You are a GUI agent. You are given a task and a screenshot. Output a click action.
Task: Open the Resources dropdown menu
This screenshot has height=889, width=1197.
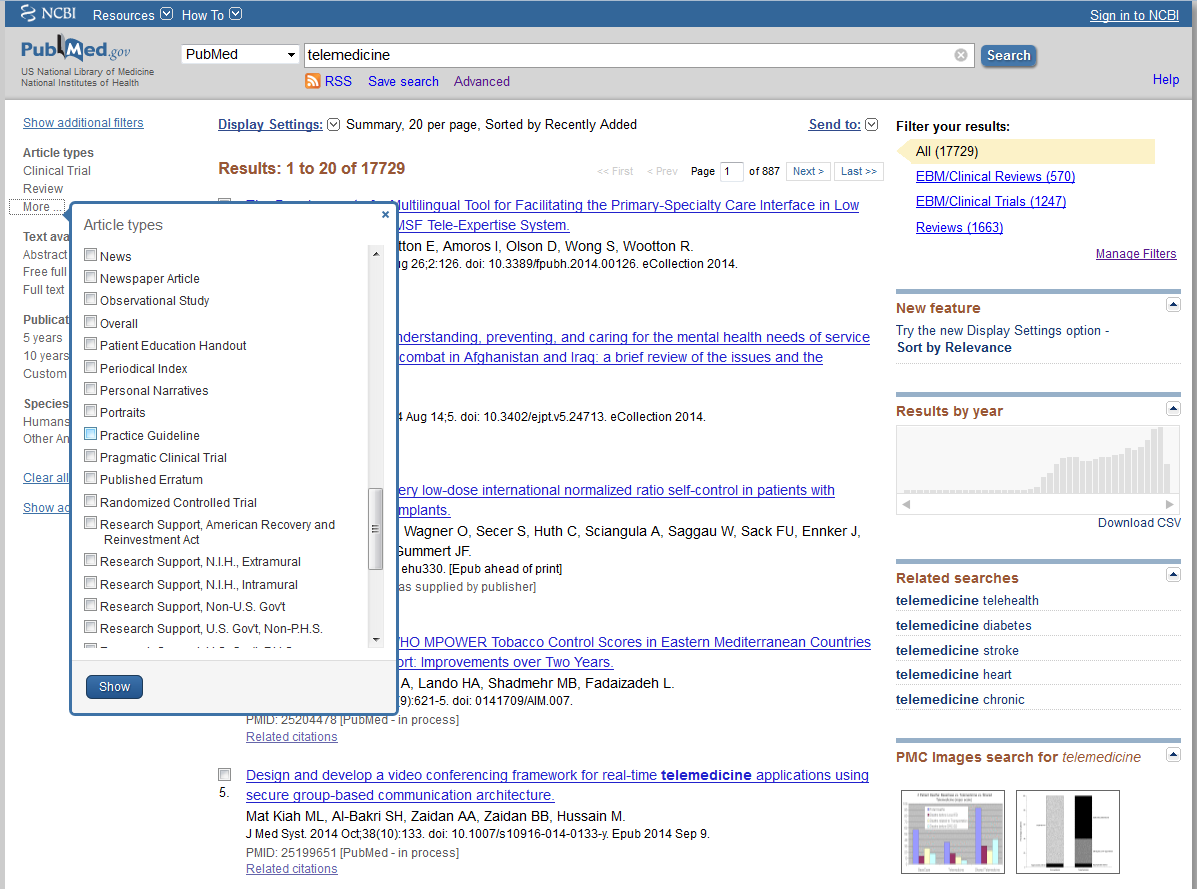click(133, 14)
